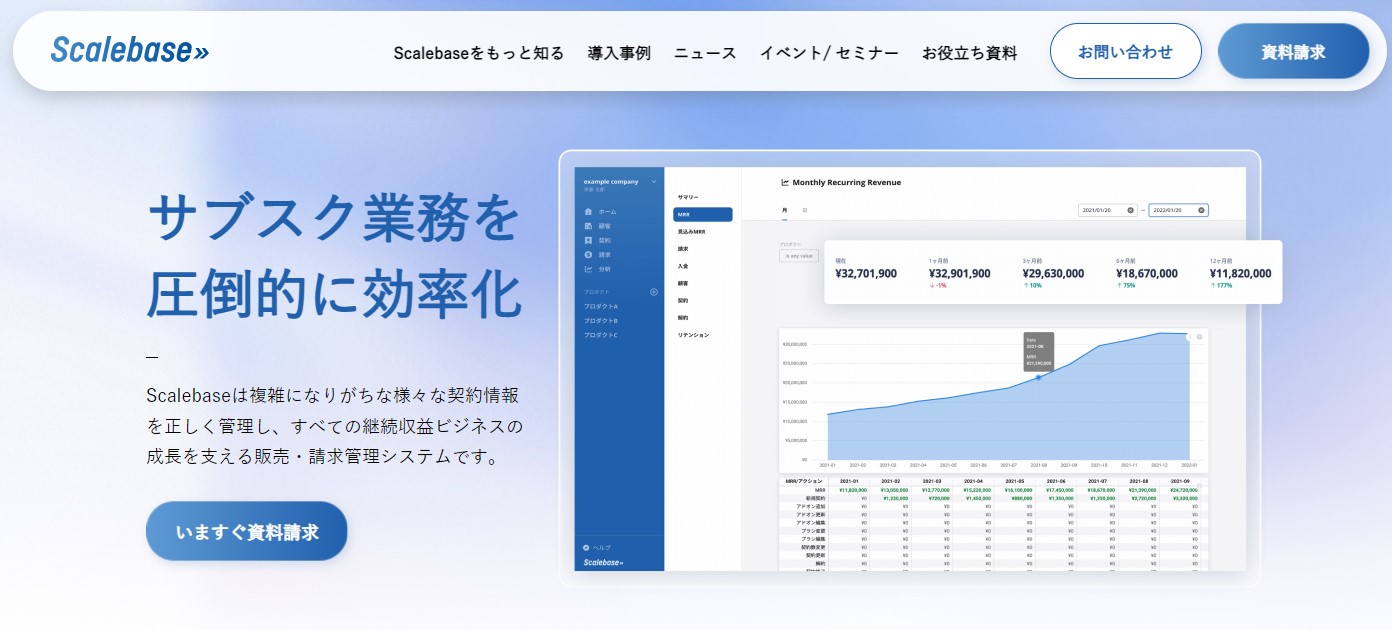This screenshot has height=630, width=1392.
Task: Click the gear icon on the chart
Action: [1199, 337]
